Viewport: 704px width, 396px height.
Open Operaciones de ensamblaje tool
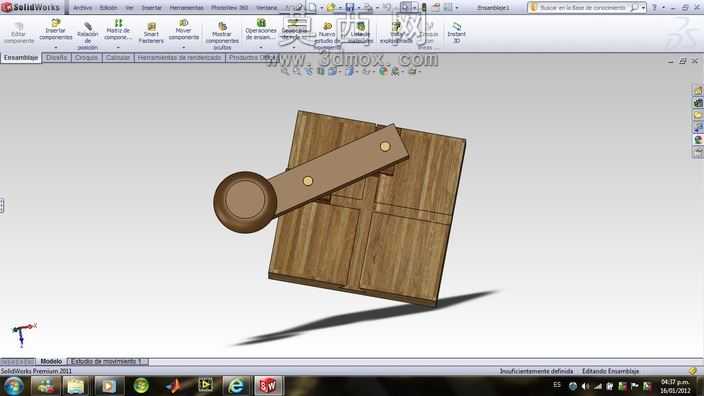(x=261, y=30)
